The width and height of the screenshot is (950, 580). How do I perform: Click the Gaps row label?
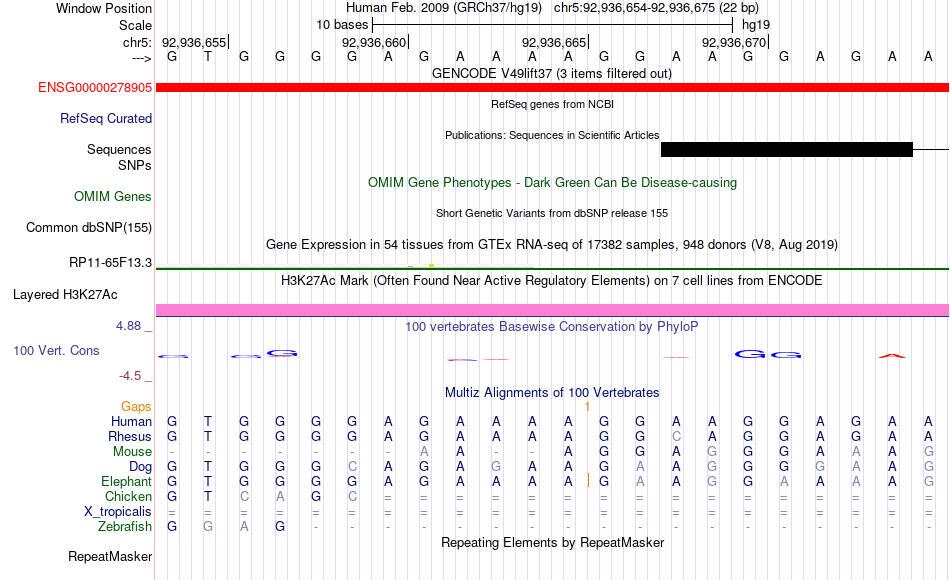136,406
